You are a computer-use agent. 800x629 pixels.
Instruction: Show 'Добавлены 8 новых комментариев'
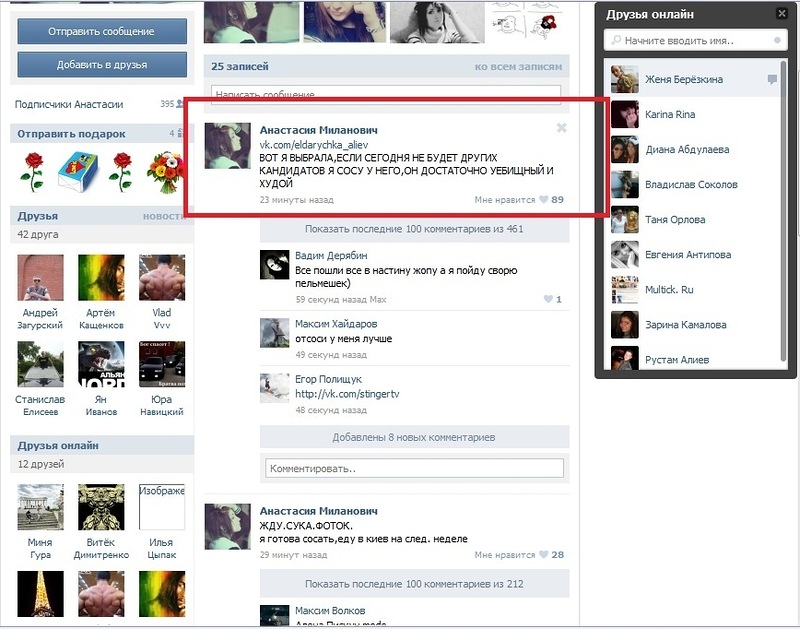414,437
